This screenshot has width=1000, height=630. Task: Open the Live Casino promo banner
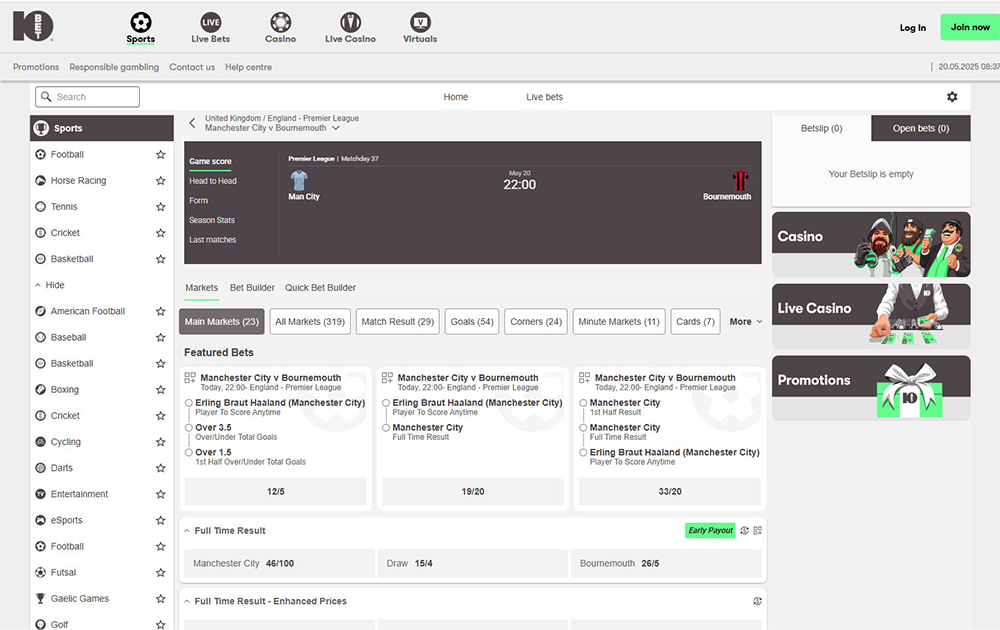coord(871,316)
